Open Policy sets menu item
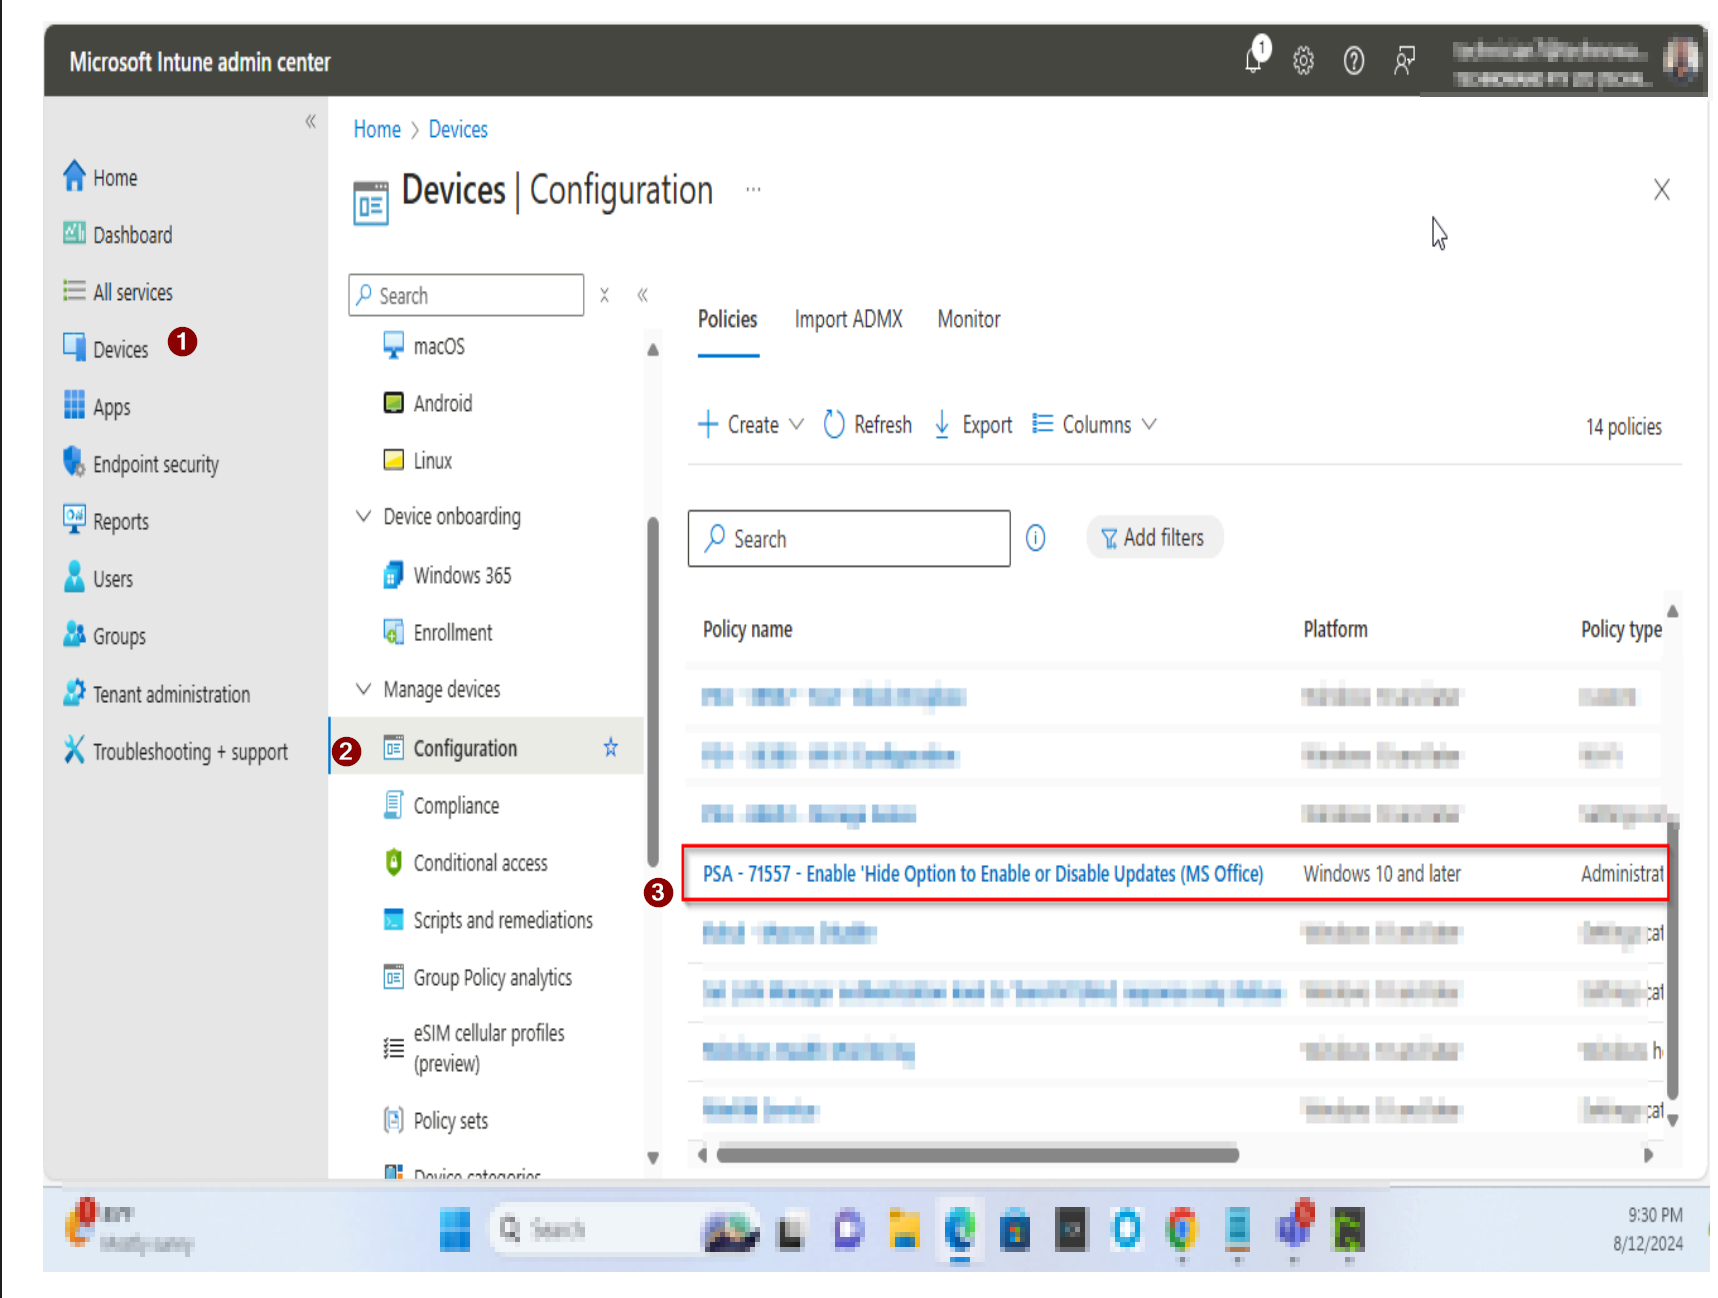1718x1298 pixels. (436, 1120)
